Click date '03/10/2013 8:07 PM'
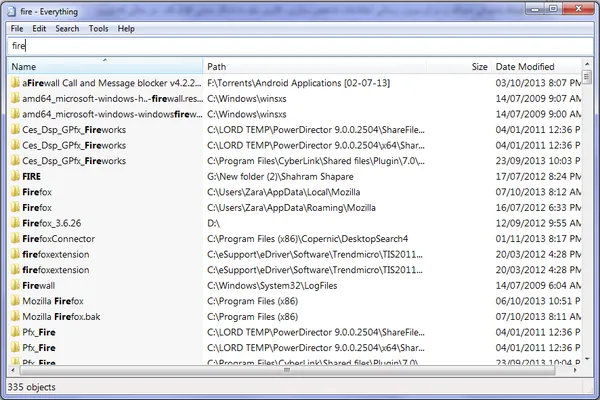 pos(538,83)
